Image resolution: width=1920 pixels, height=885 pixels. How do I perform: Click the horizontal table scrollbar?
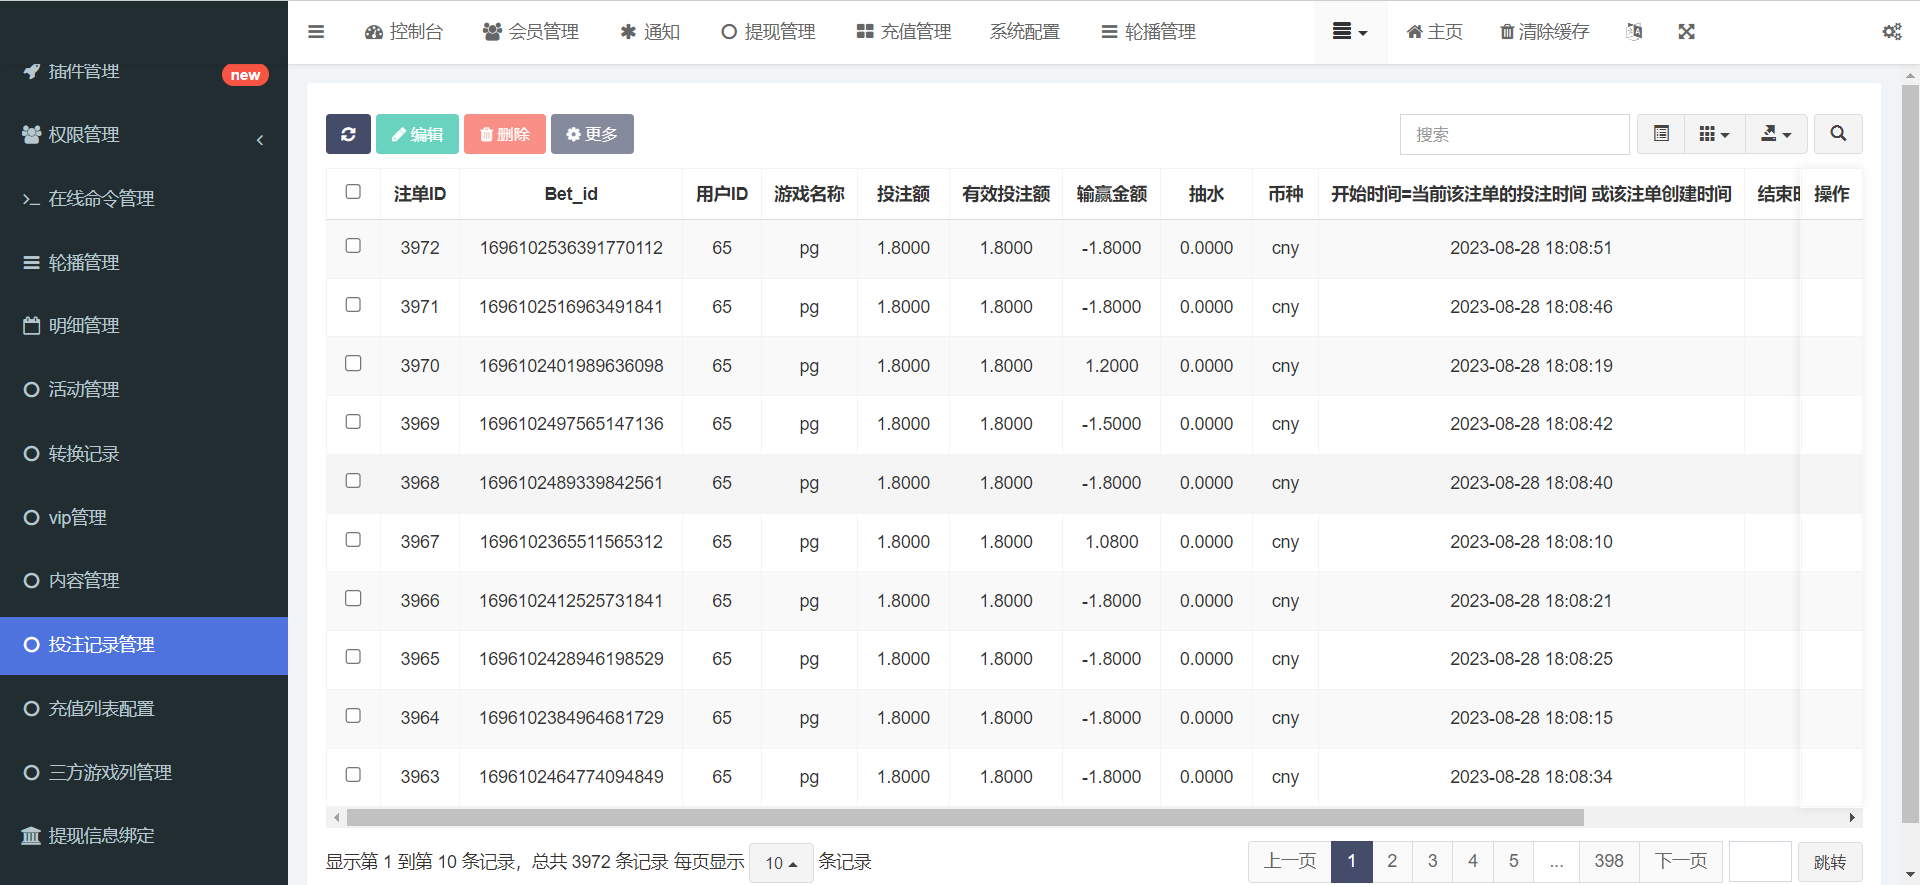tap(965, 818)
